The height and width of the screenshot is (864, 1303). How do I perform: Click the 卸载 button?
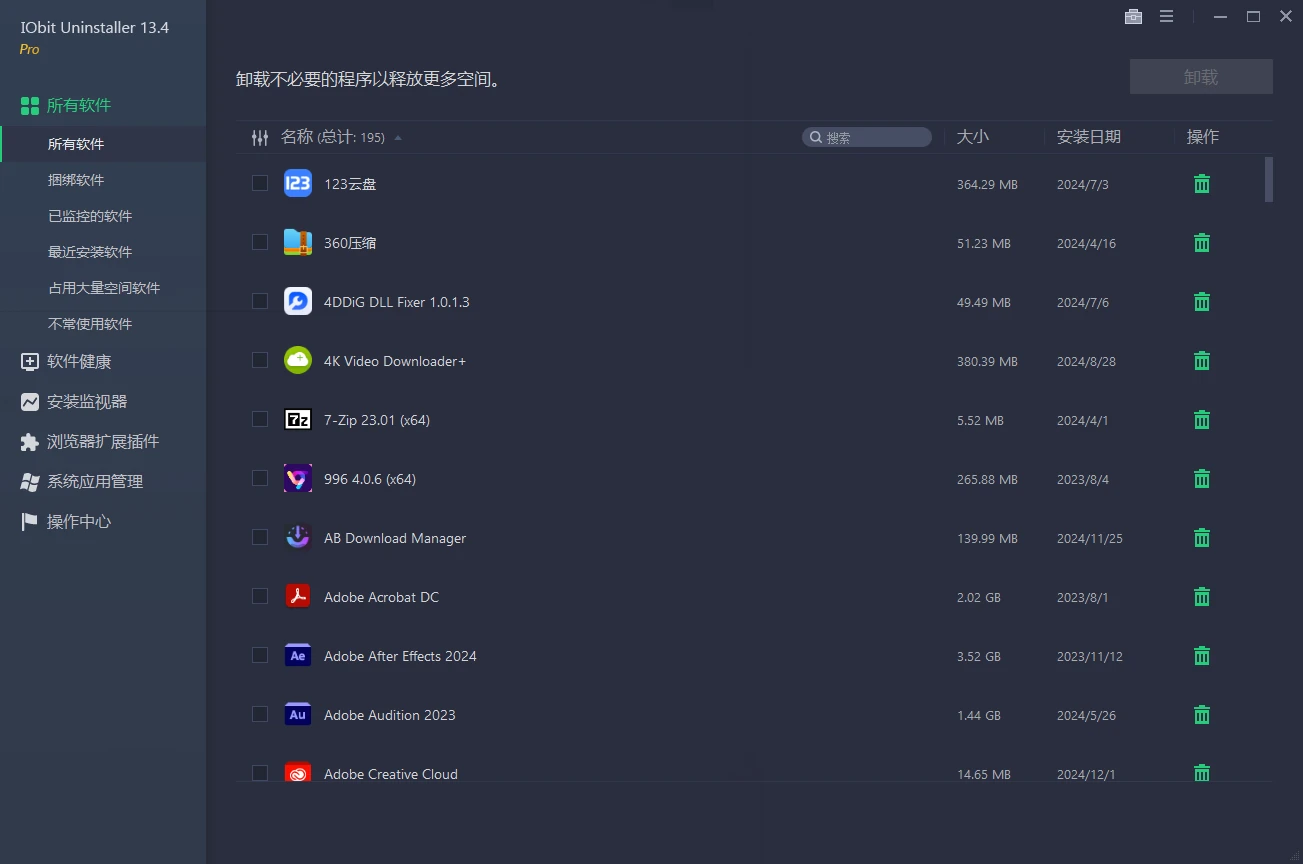pyautogui.click(x=1201, y=77)
